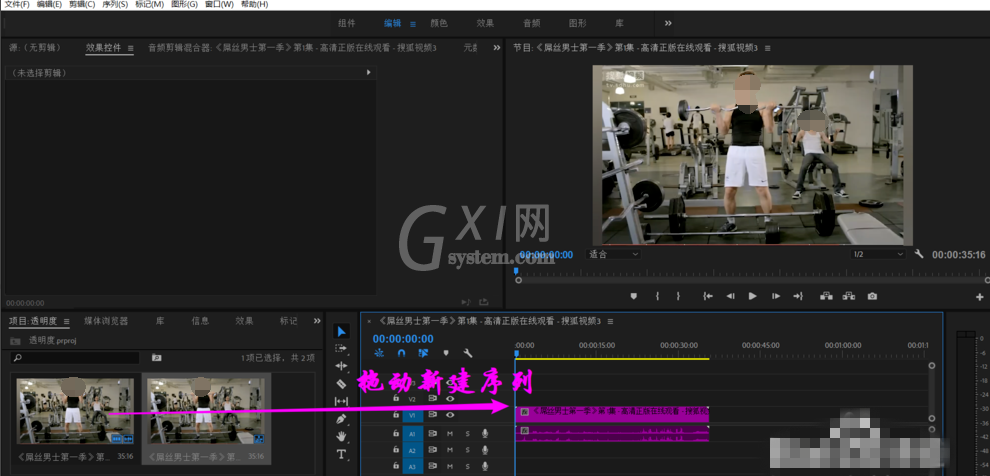The height and width of the screenshot is (476, 990).
Task: Click the Go to In button
Action: [708, 296]
